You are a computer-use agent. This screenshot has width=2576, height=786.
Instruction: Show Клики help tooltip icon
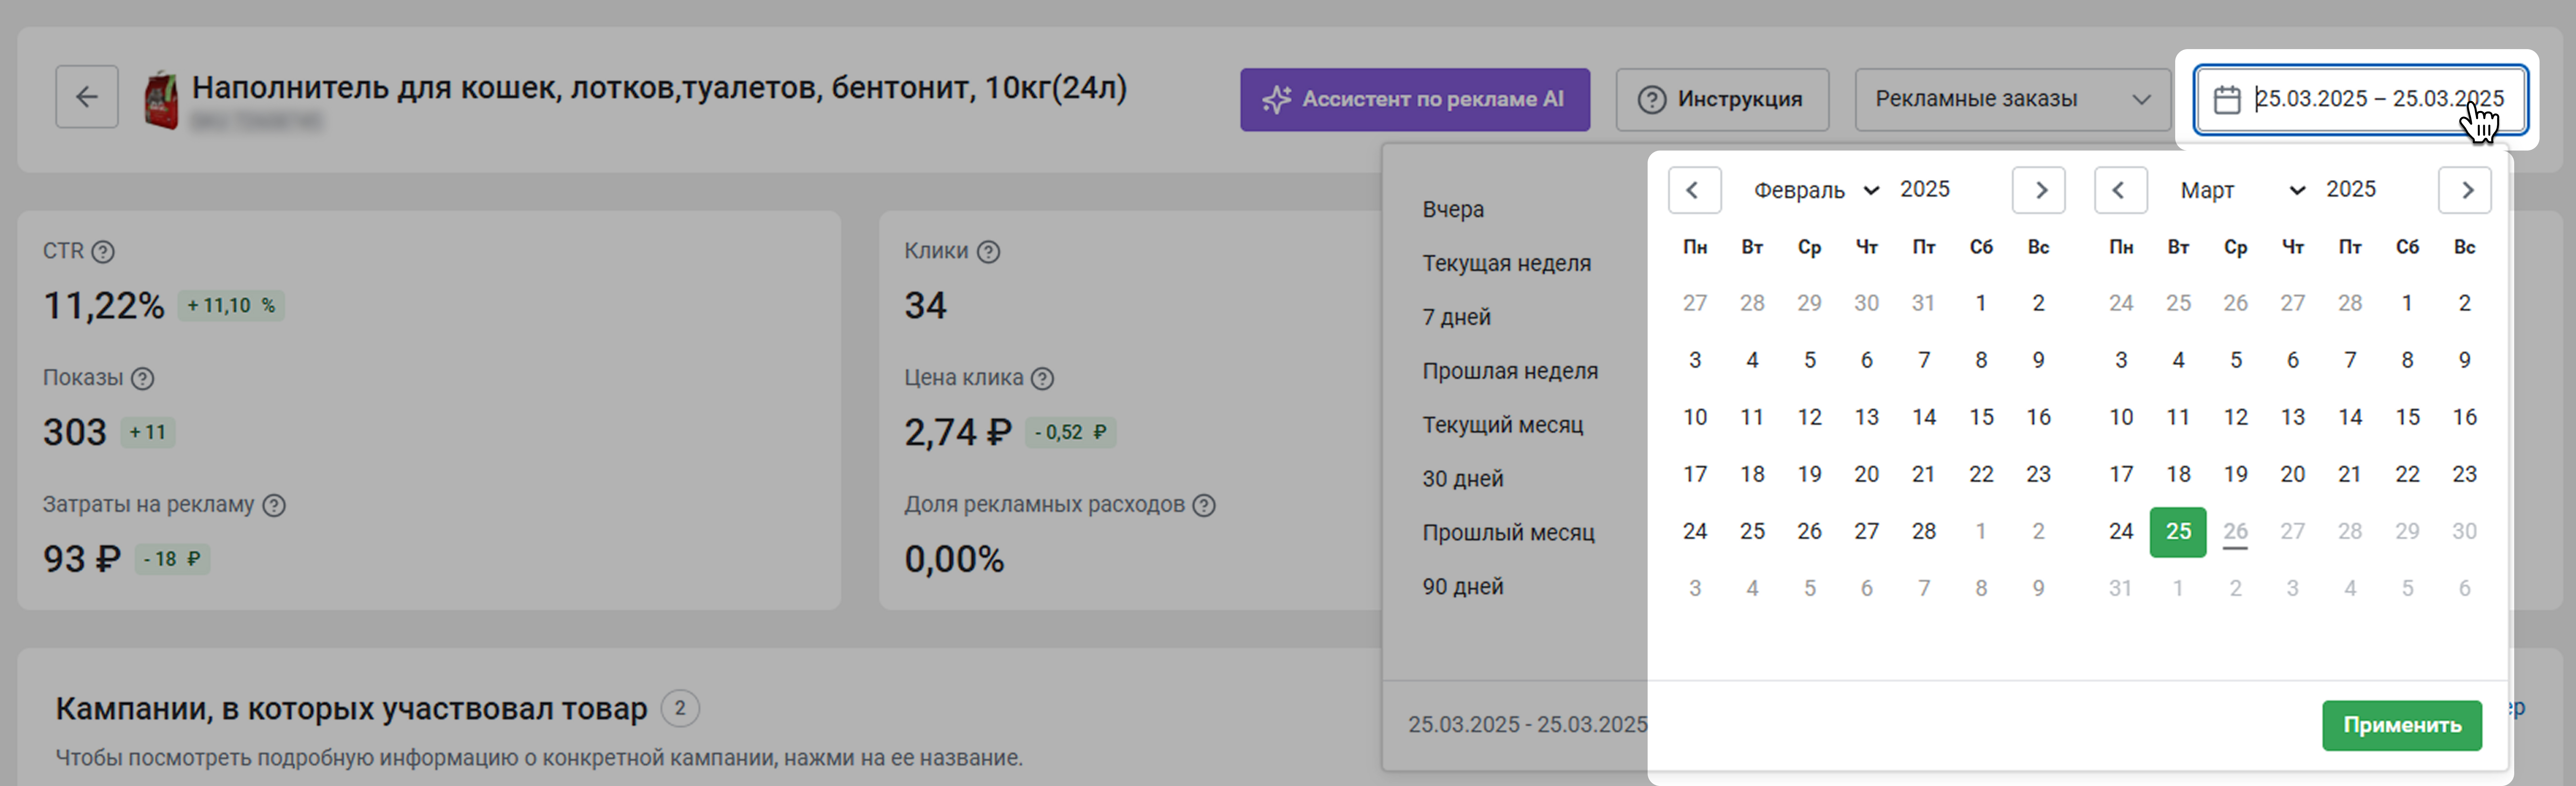pos(988,251)
